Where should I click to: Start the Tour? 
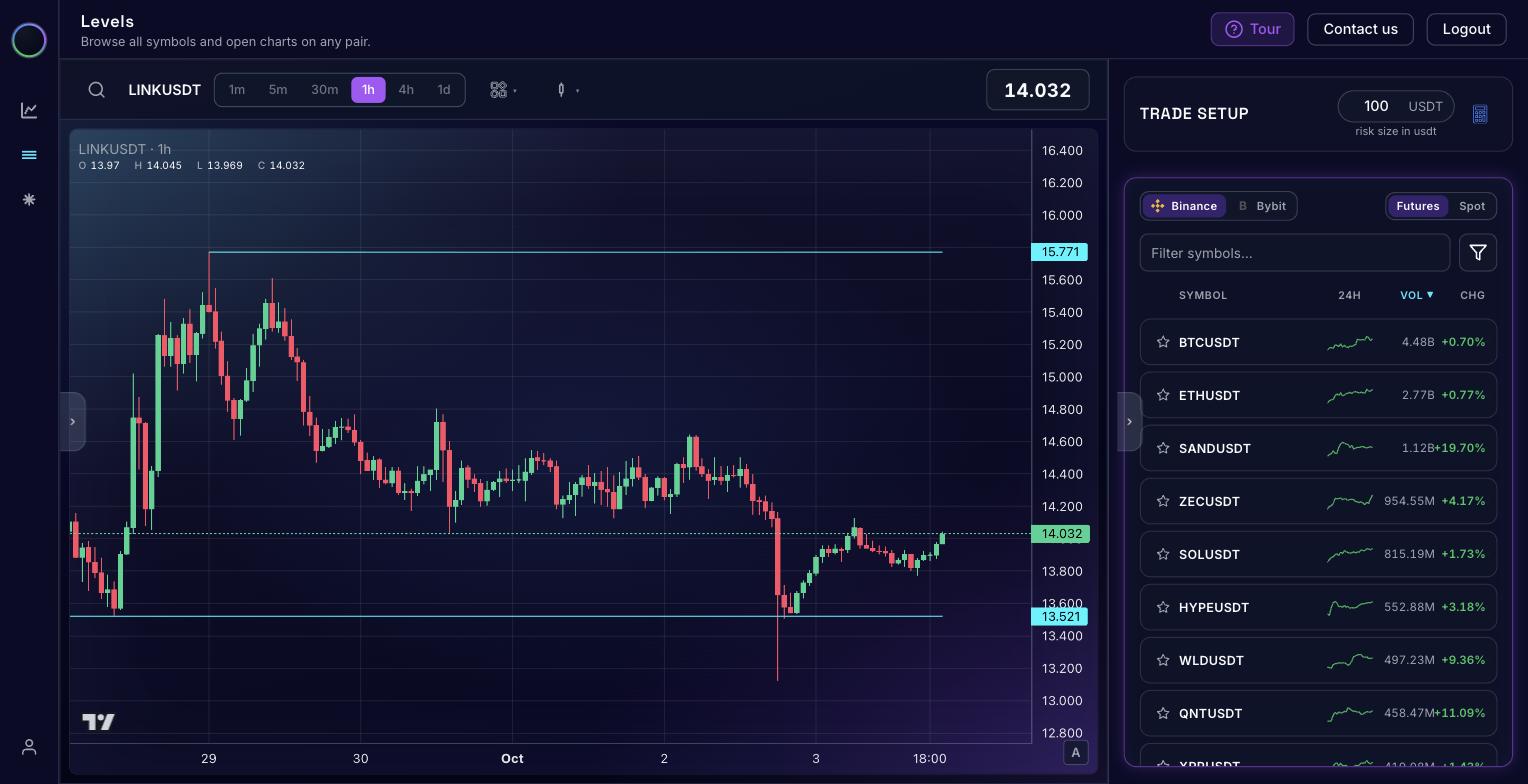(x=1252, y=29)
